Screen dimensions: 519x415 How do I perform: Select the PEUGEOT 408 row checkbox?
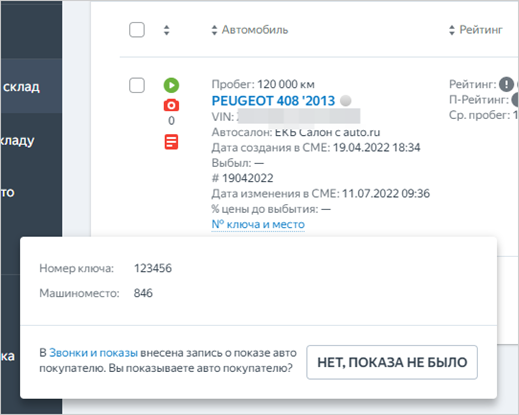coord(137,85)
